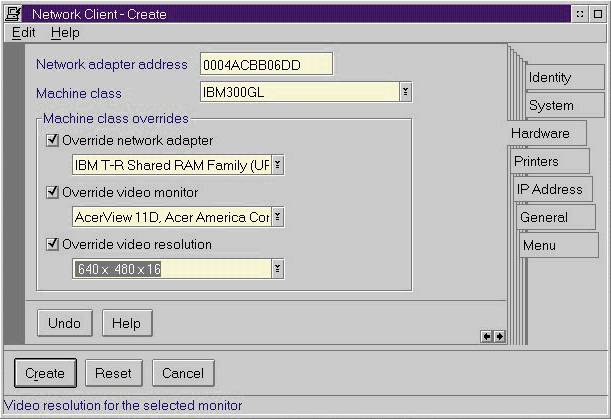Maximize the Network Client window
Image resolution: width=611 pixels, height=419 pixels.
pyautogui.click(x=597, y=14)
